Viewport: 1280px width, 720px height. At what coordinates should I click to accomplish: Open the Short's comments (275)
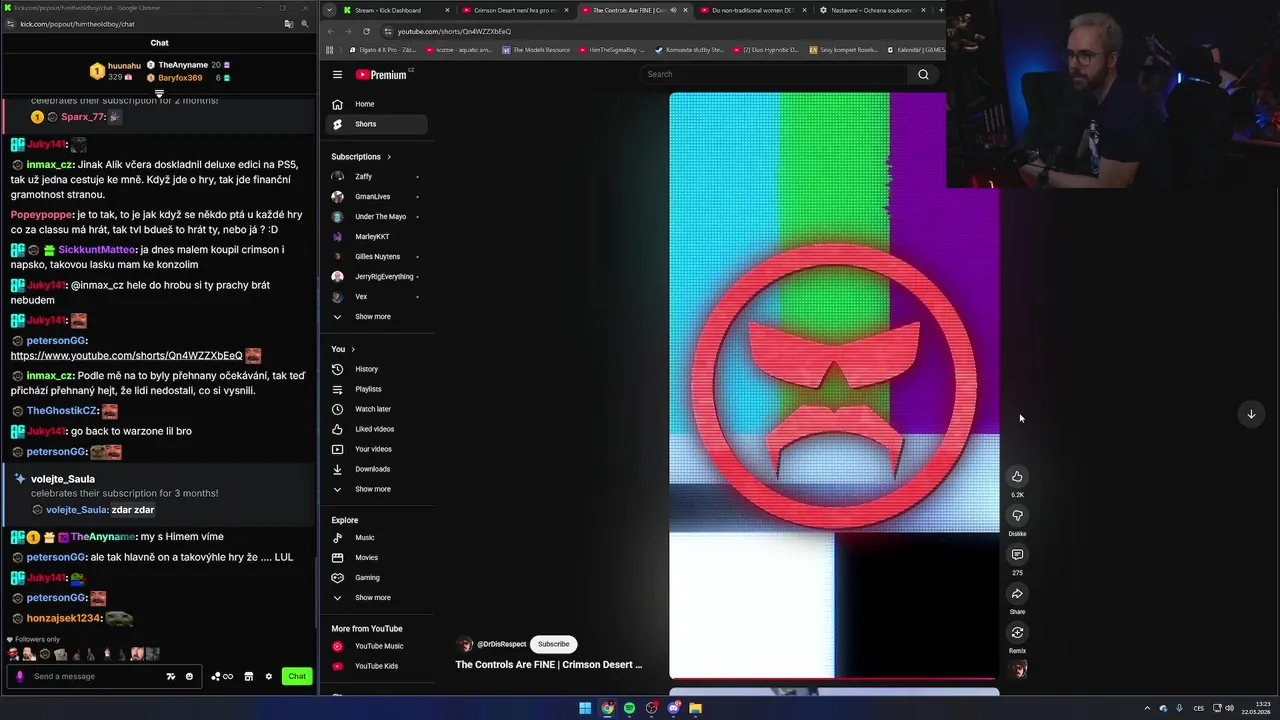click(1017, 554)
